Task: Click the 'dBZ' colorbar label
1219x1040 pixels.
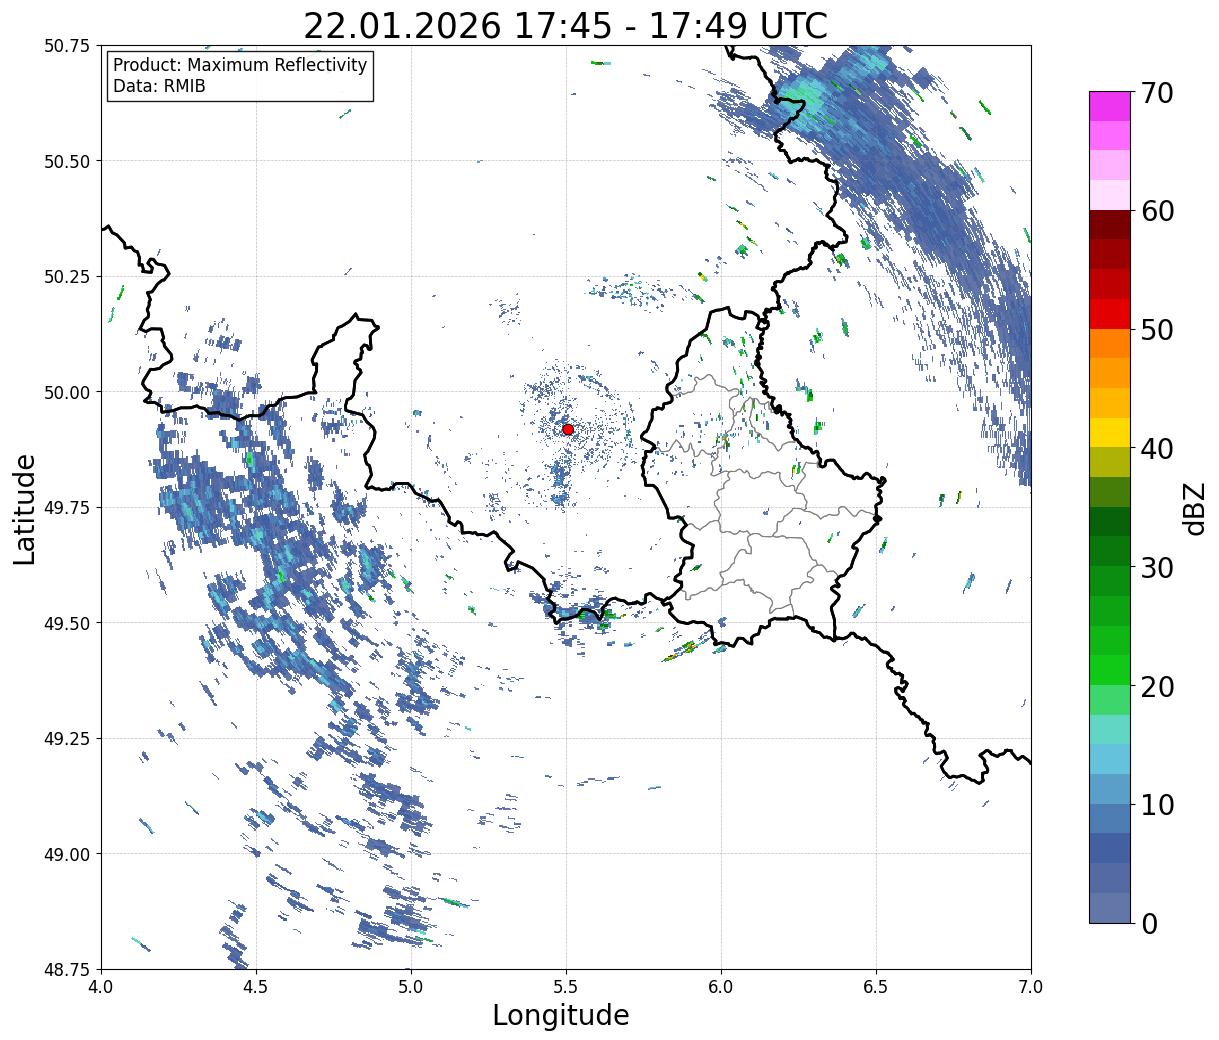Action: (1194, 507)
